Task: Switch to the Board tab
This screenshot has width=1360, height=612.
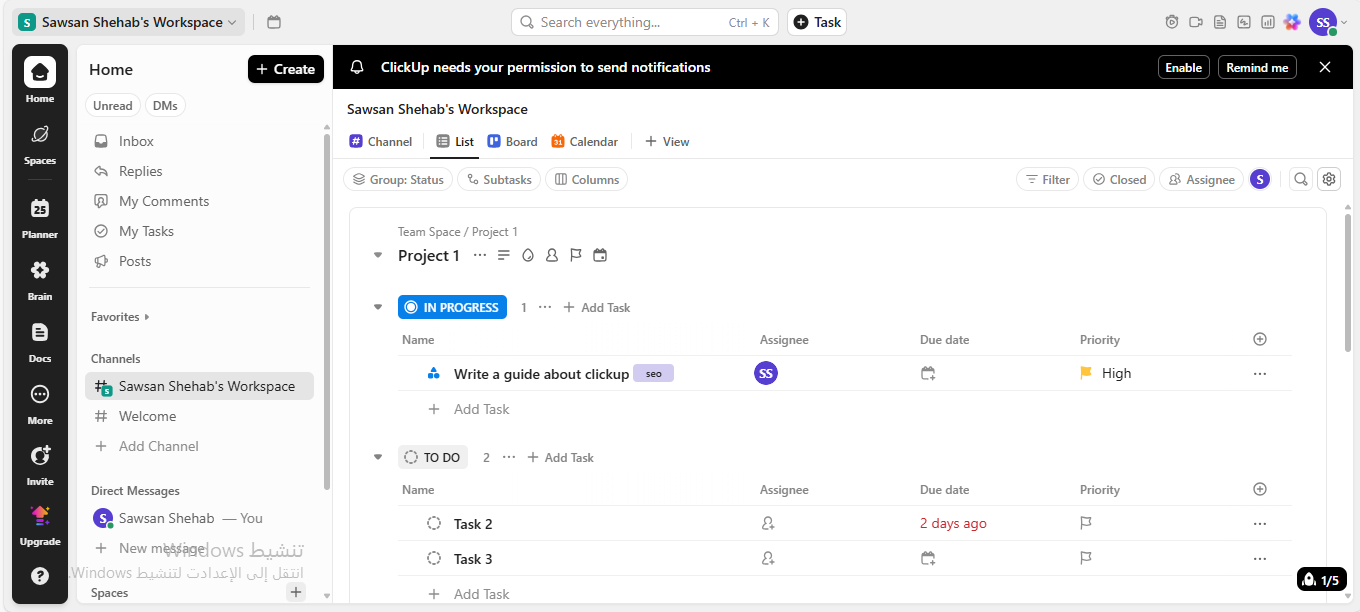Action: point(512,141)
